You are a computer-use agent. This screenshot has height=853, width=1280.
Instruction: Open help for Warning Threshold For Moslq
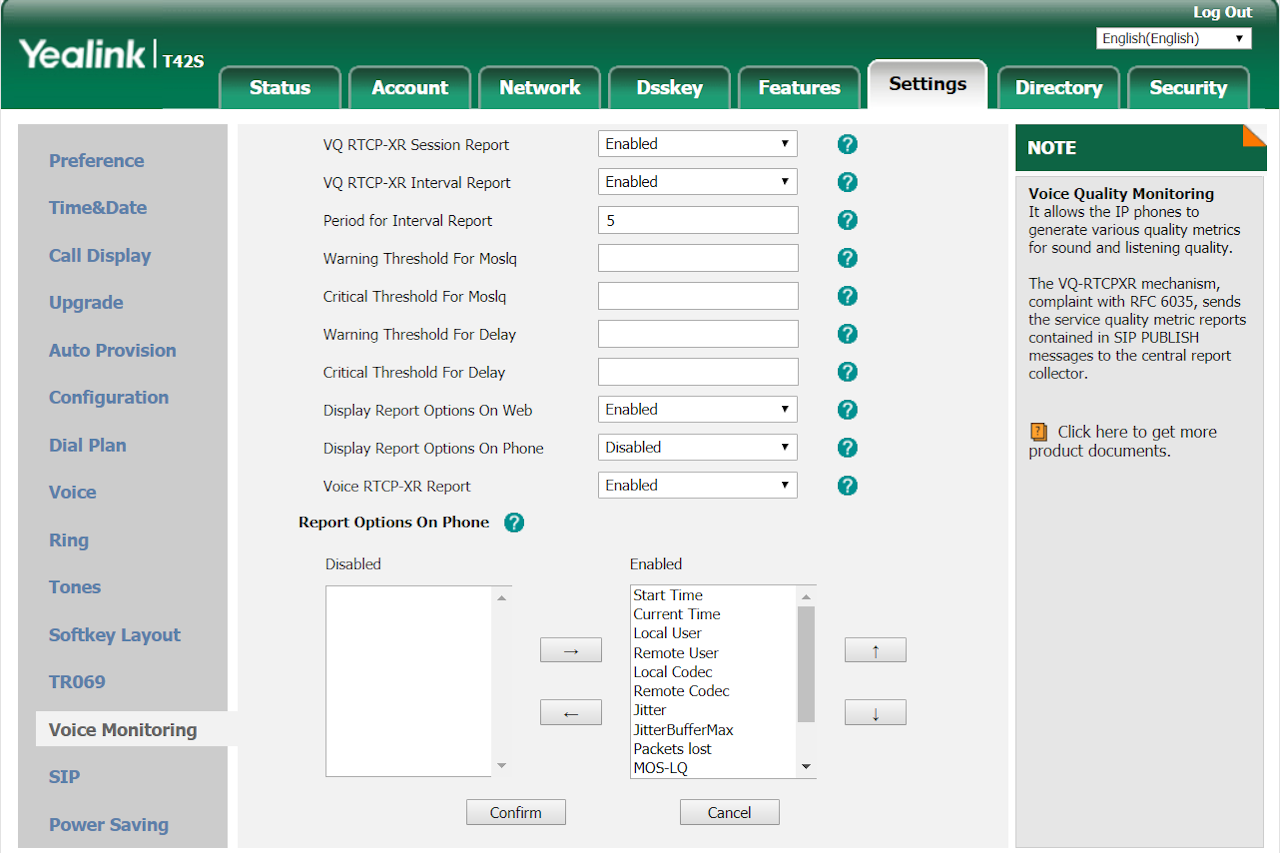847,258
